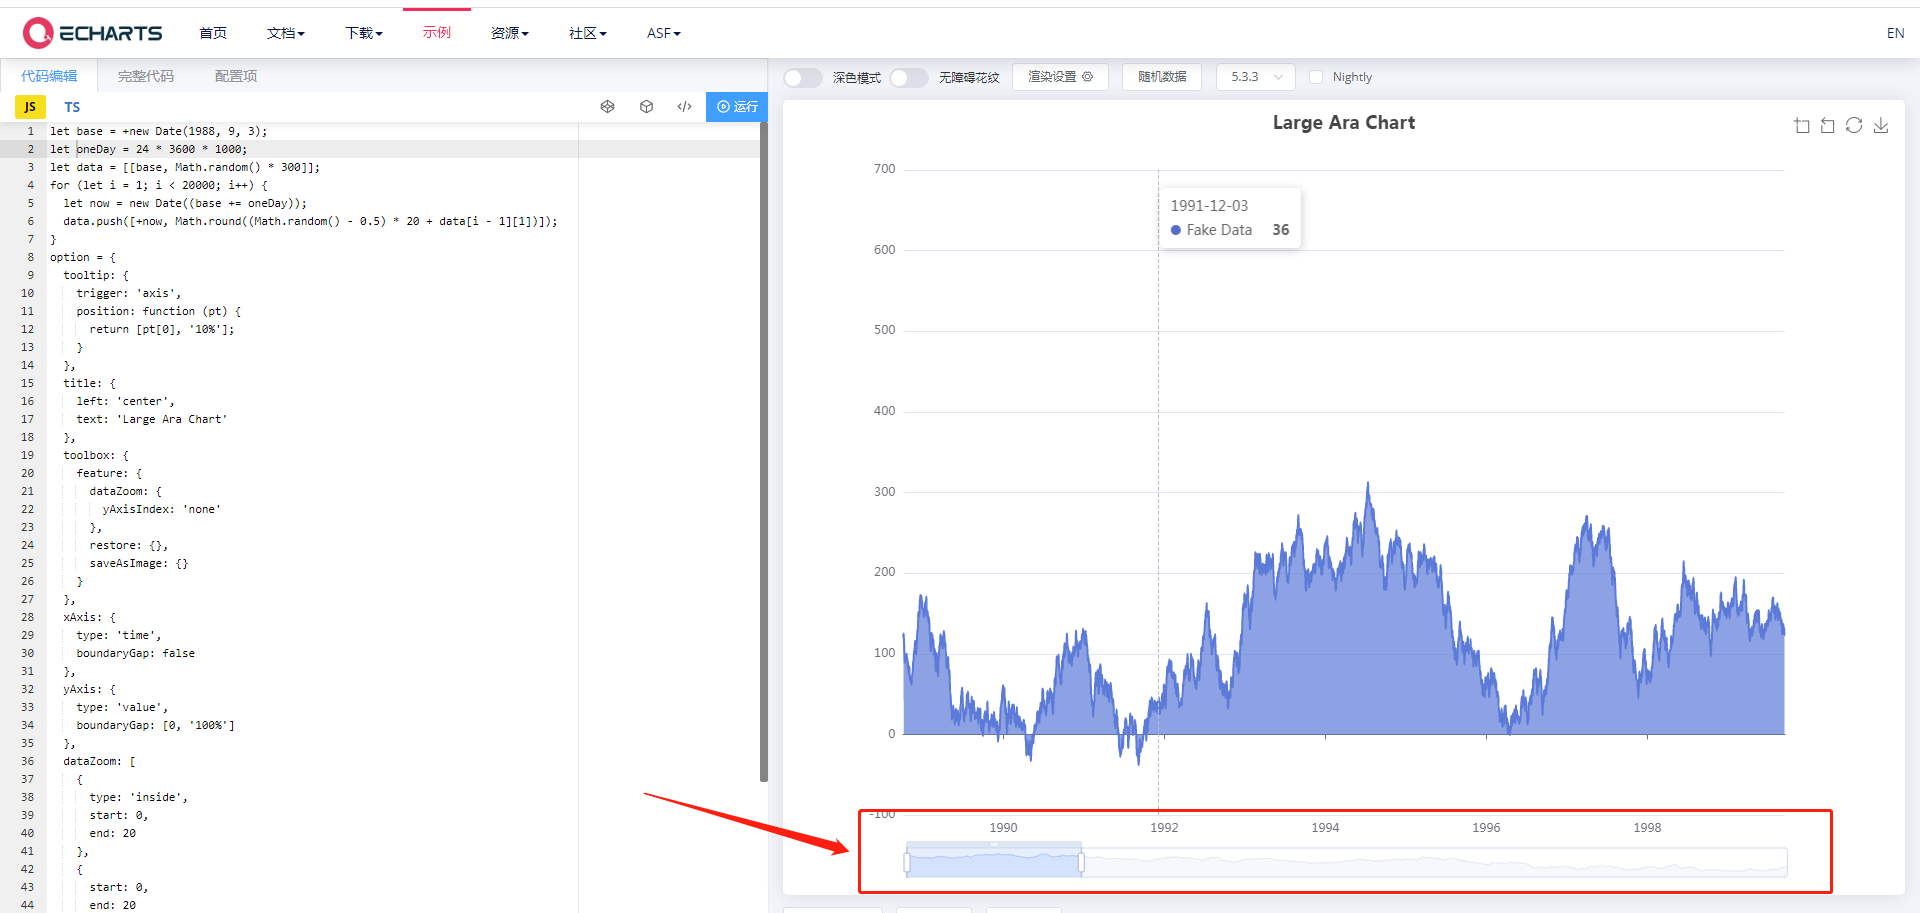1920x913 pixels.
Task: Click the chart data zoom tool
Action: click(x=1802, y=126)
